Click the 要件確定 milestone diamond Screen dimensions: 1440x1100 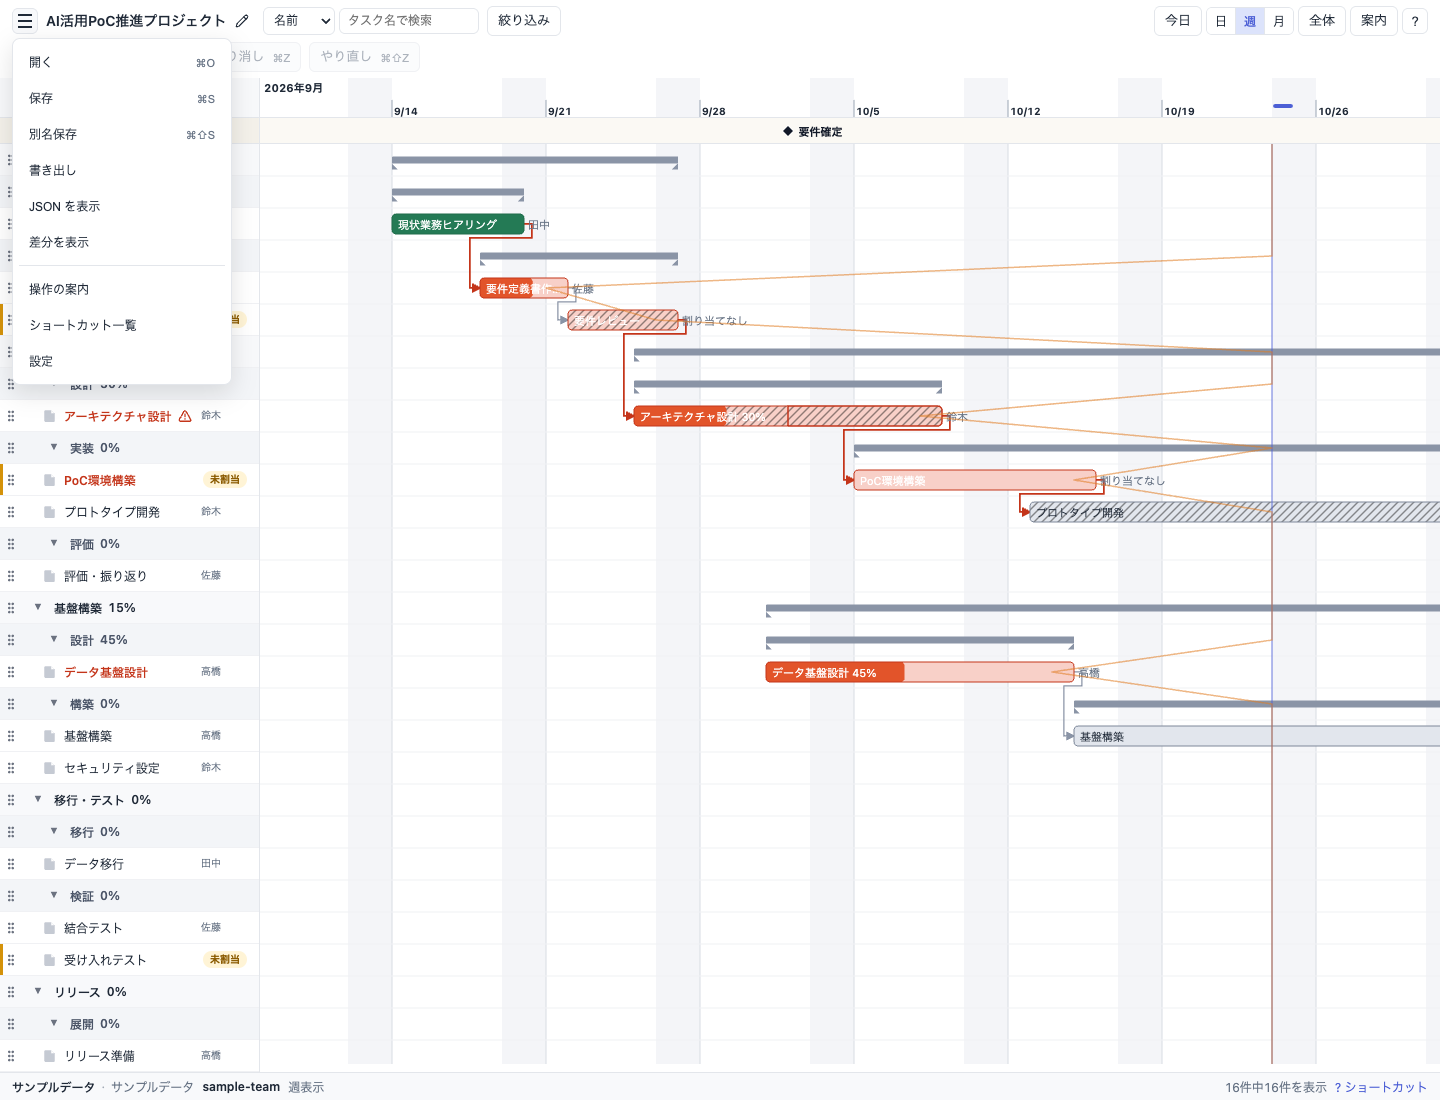[x=788, y=131]
